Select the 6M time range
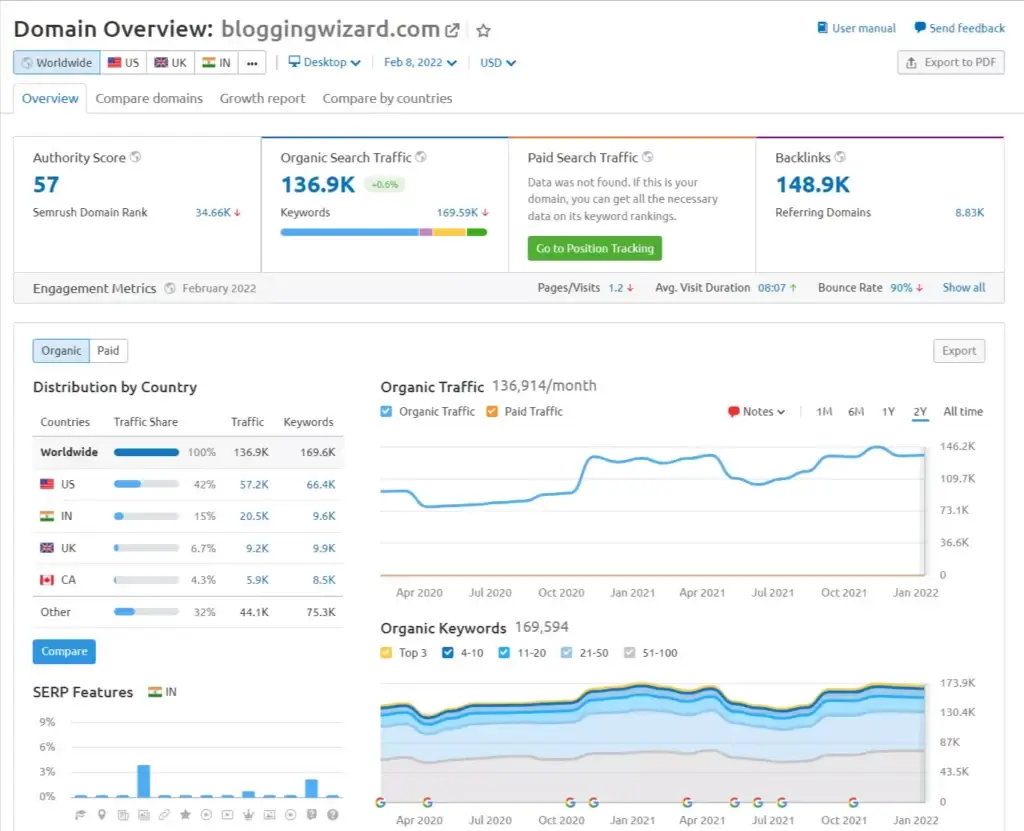This screenshot has height=831, width=1024. (856, 412)
